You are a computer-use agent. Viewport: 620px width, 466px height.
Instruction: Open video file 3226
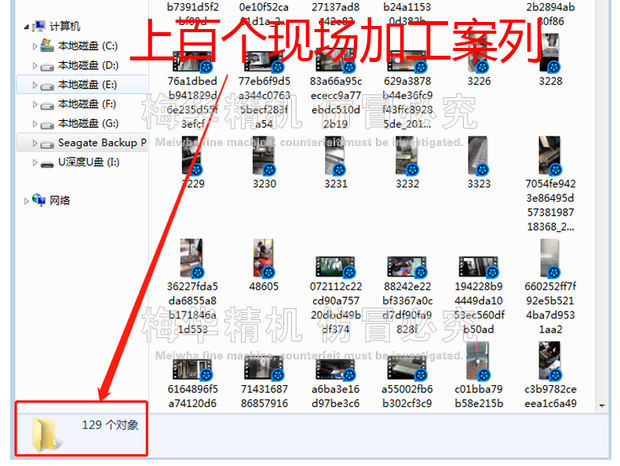478,58
